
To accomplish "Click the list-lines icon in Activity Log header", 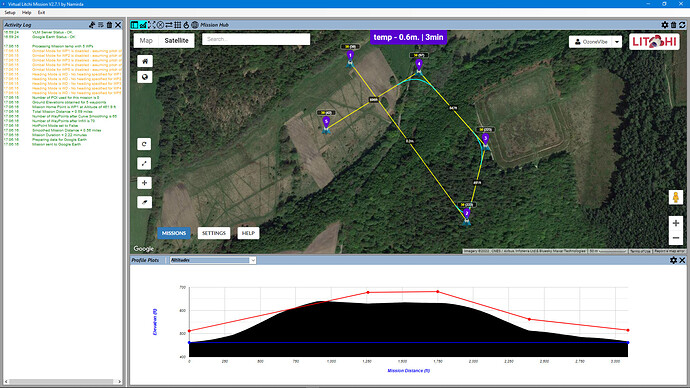I will coord(101,25).
